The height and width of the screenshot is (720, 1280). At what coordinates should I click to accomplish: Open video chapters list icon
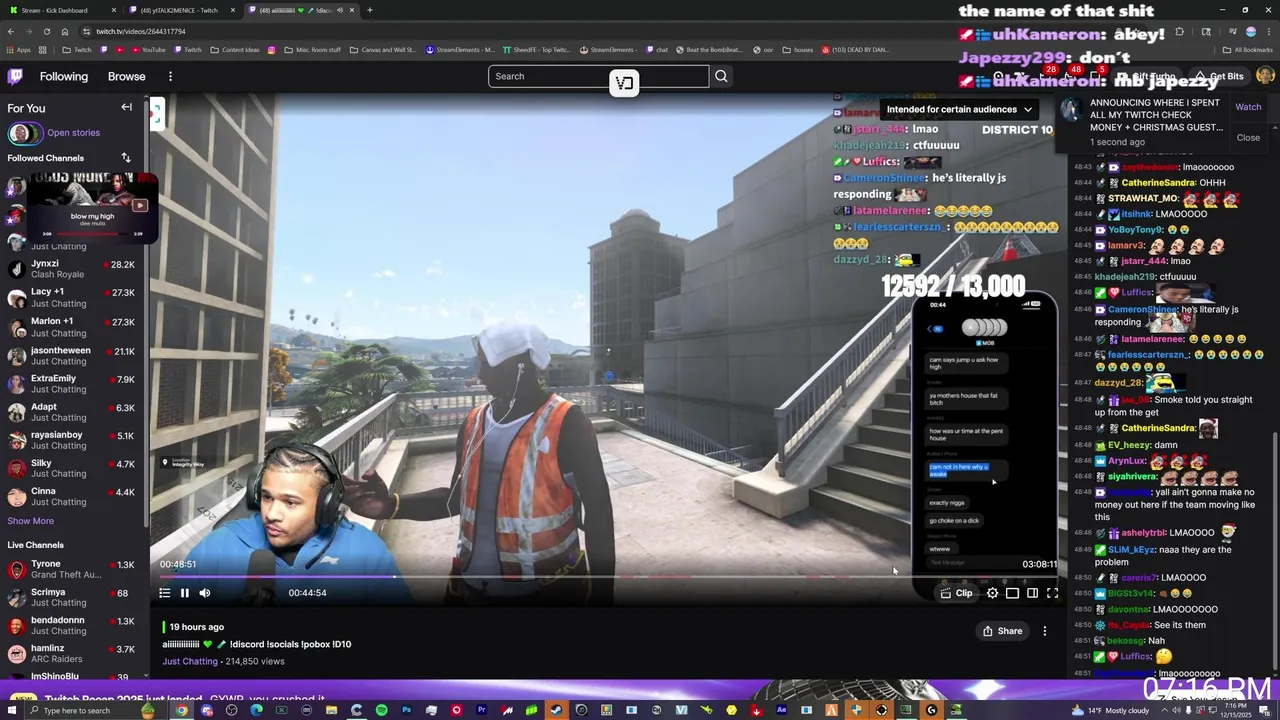coord(164,593)
